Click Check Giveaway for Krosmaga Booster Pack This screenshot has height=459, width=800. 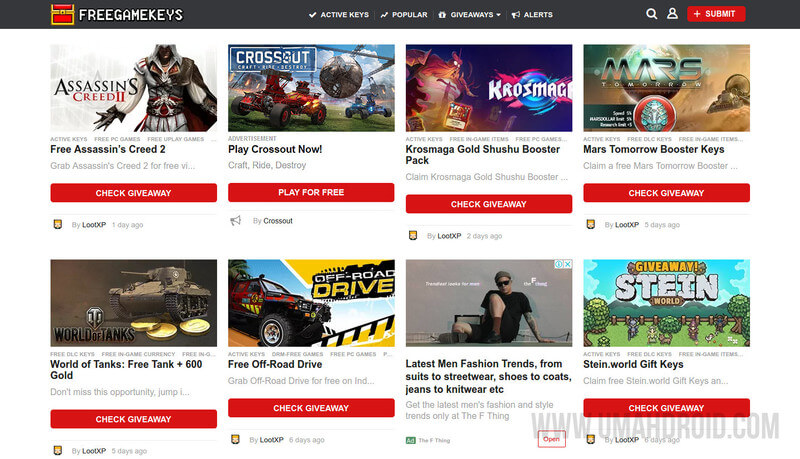pos(489,204)
